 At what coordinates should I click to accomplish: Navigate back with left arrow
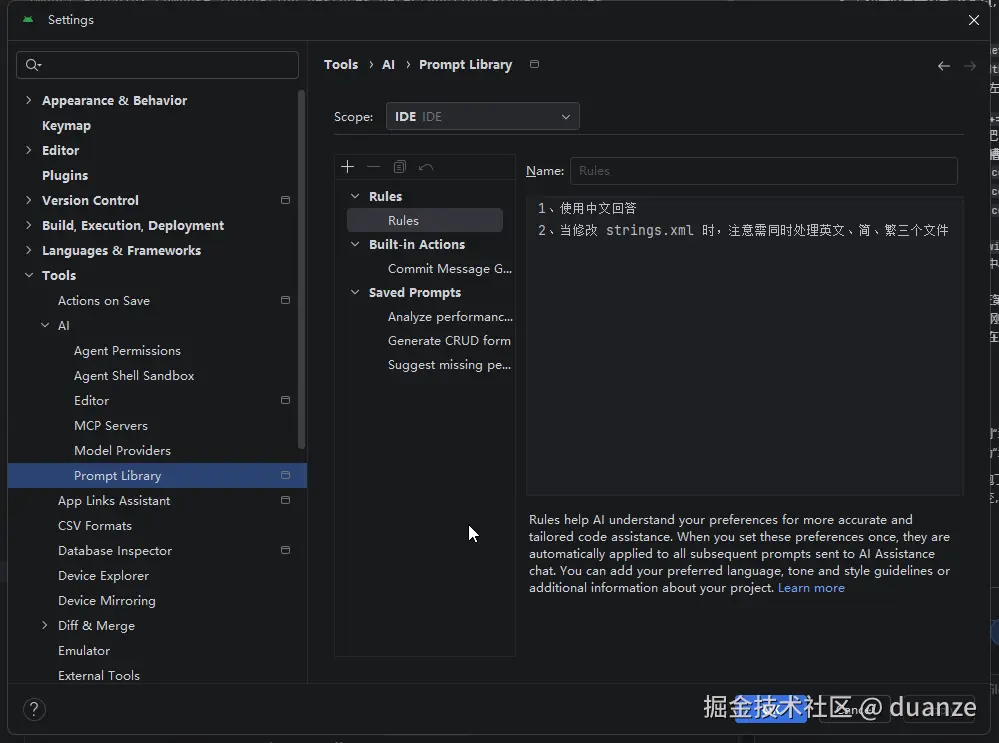[x=944, y=66]
